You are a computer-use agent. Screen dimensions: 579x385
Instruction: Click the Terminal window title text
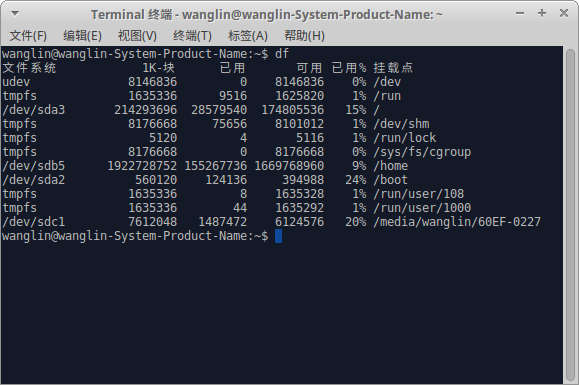pyautogui.click(x=267, y=15)
